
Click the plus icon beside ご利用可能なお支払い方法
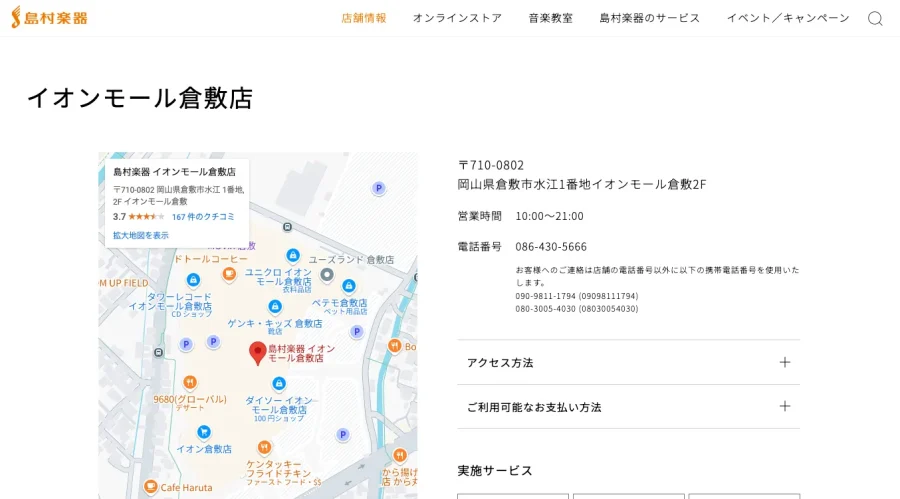(785, 407)
